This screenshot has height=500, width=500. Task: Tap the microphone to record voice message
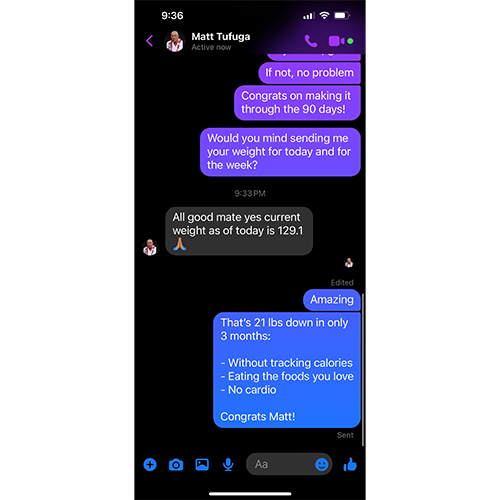228,464
